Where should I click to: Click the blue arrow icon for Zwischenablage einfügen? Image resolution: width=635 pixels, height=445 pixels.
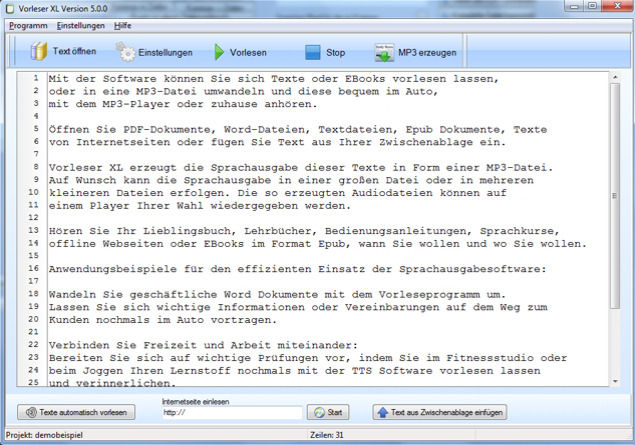(x=382, y=413)
